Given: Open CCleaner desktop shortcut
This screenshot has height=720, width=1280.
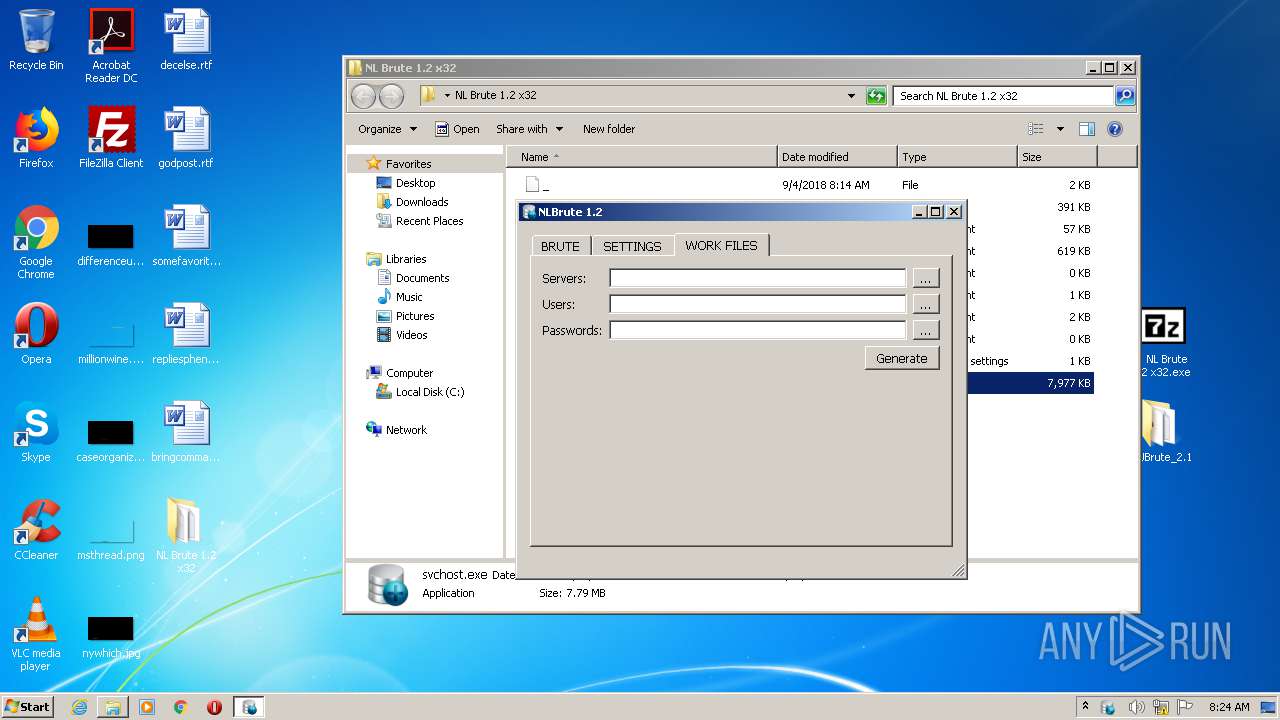Looking at the screenshot, I should pos(36,530).
